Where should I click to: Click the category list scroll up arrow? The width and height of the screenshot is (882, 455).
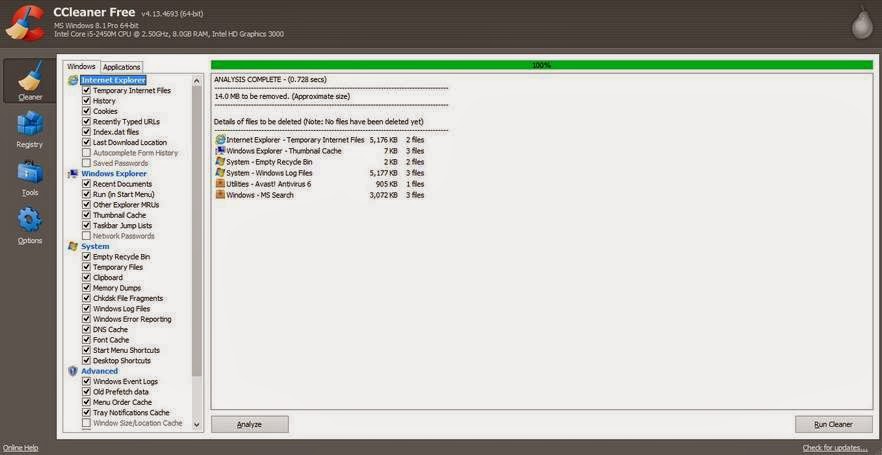coord(197,81)
